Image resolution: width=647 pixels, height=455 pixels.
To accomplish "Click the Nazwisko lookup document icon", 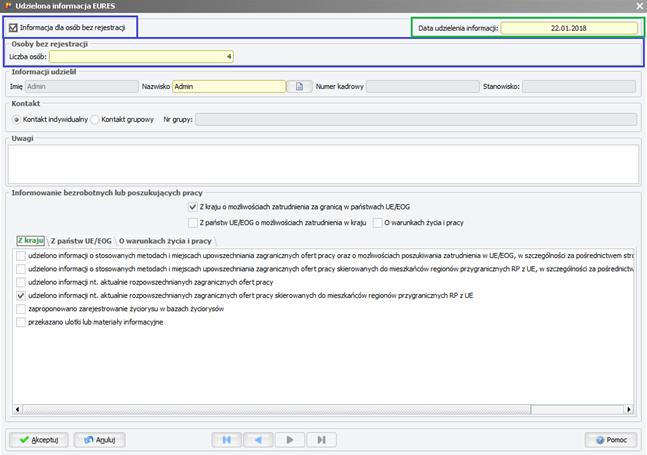I will tap(299, 87).
